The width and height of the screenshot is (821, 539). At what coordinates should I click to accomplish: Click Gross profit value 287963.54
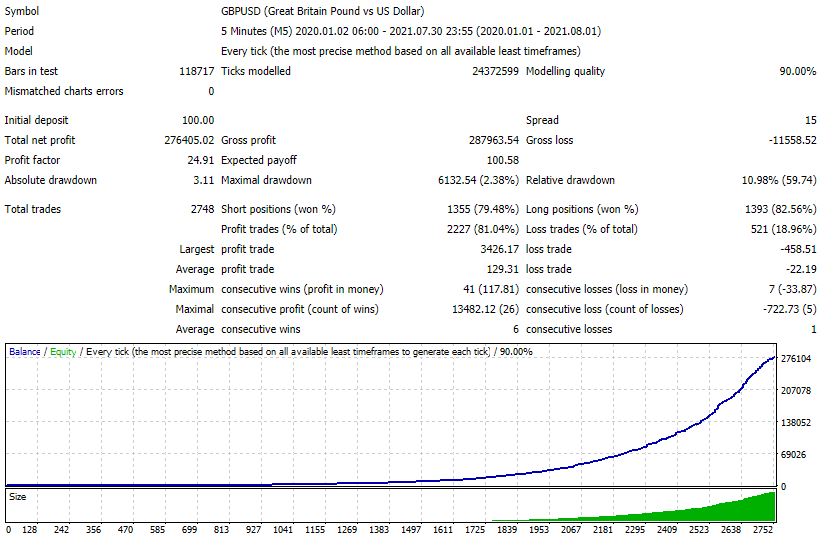pos(494,140)
